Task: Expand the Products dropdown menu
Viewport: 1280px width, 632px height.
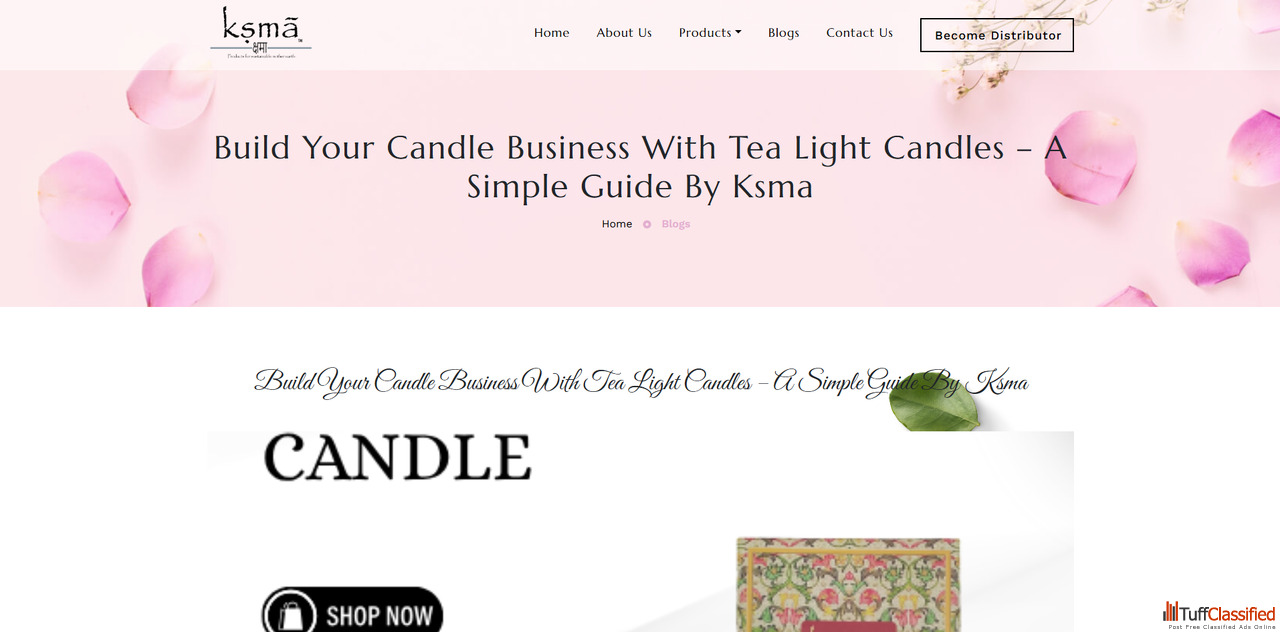Action: click(710, 33)
